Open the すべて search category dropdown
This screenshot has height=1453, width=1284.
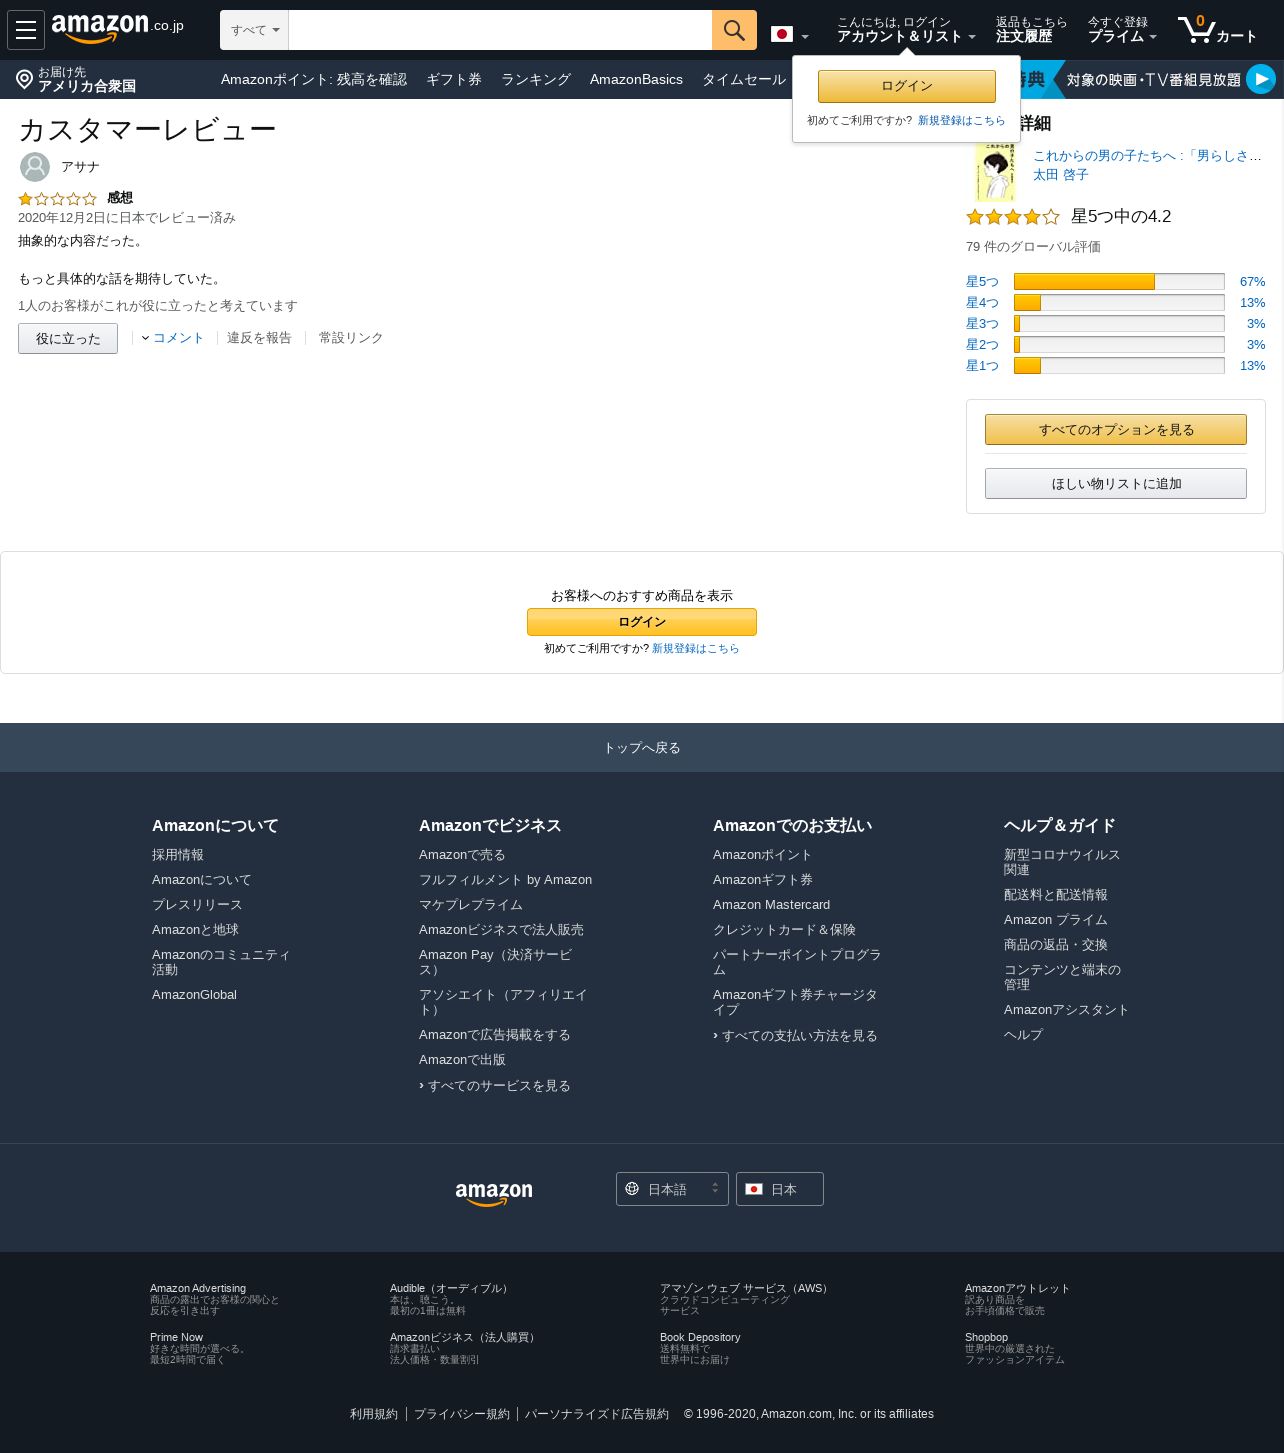254,30
